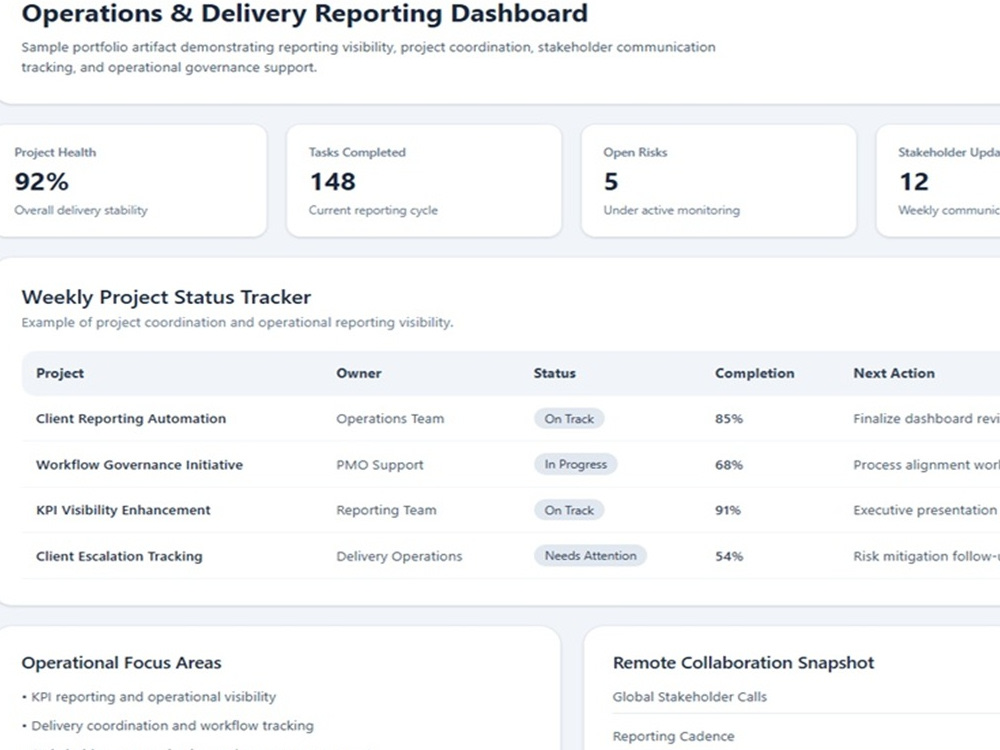The height and width of the screenshot is (750, 1000).
Task: Click On Track badge for Client Reporting Automation
Action: [569, 419]
